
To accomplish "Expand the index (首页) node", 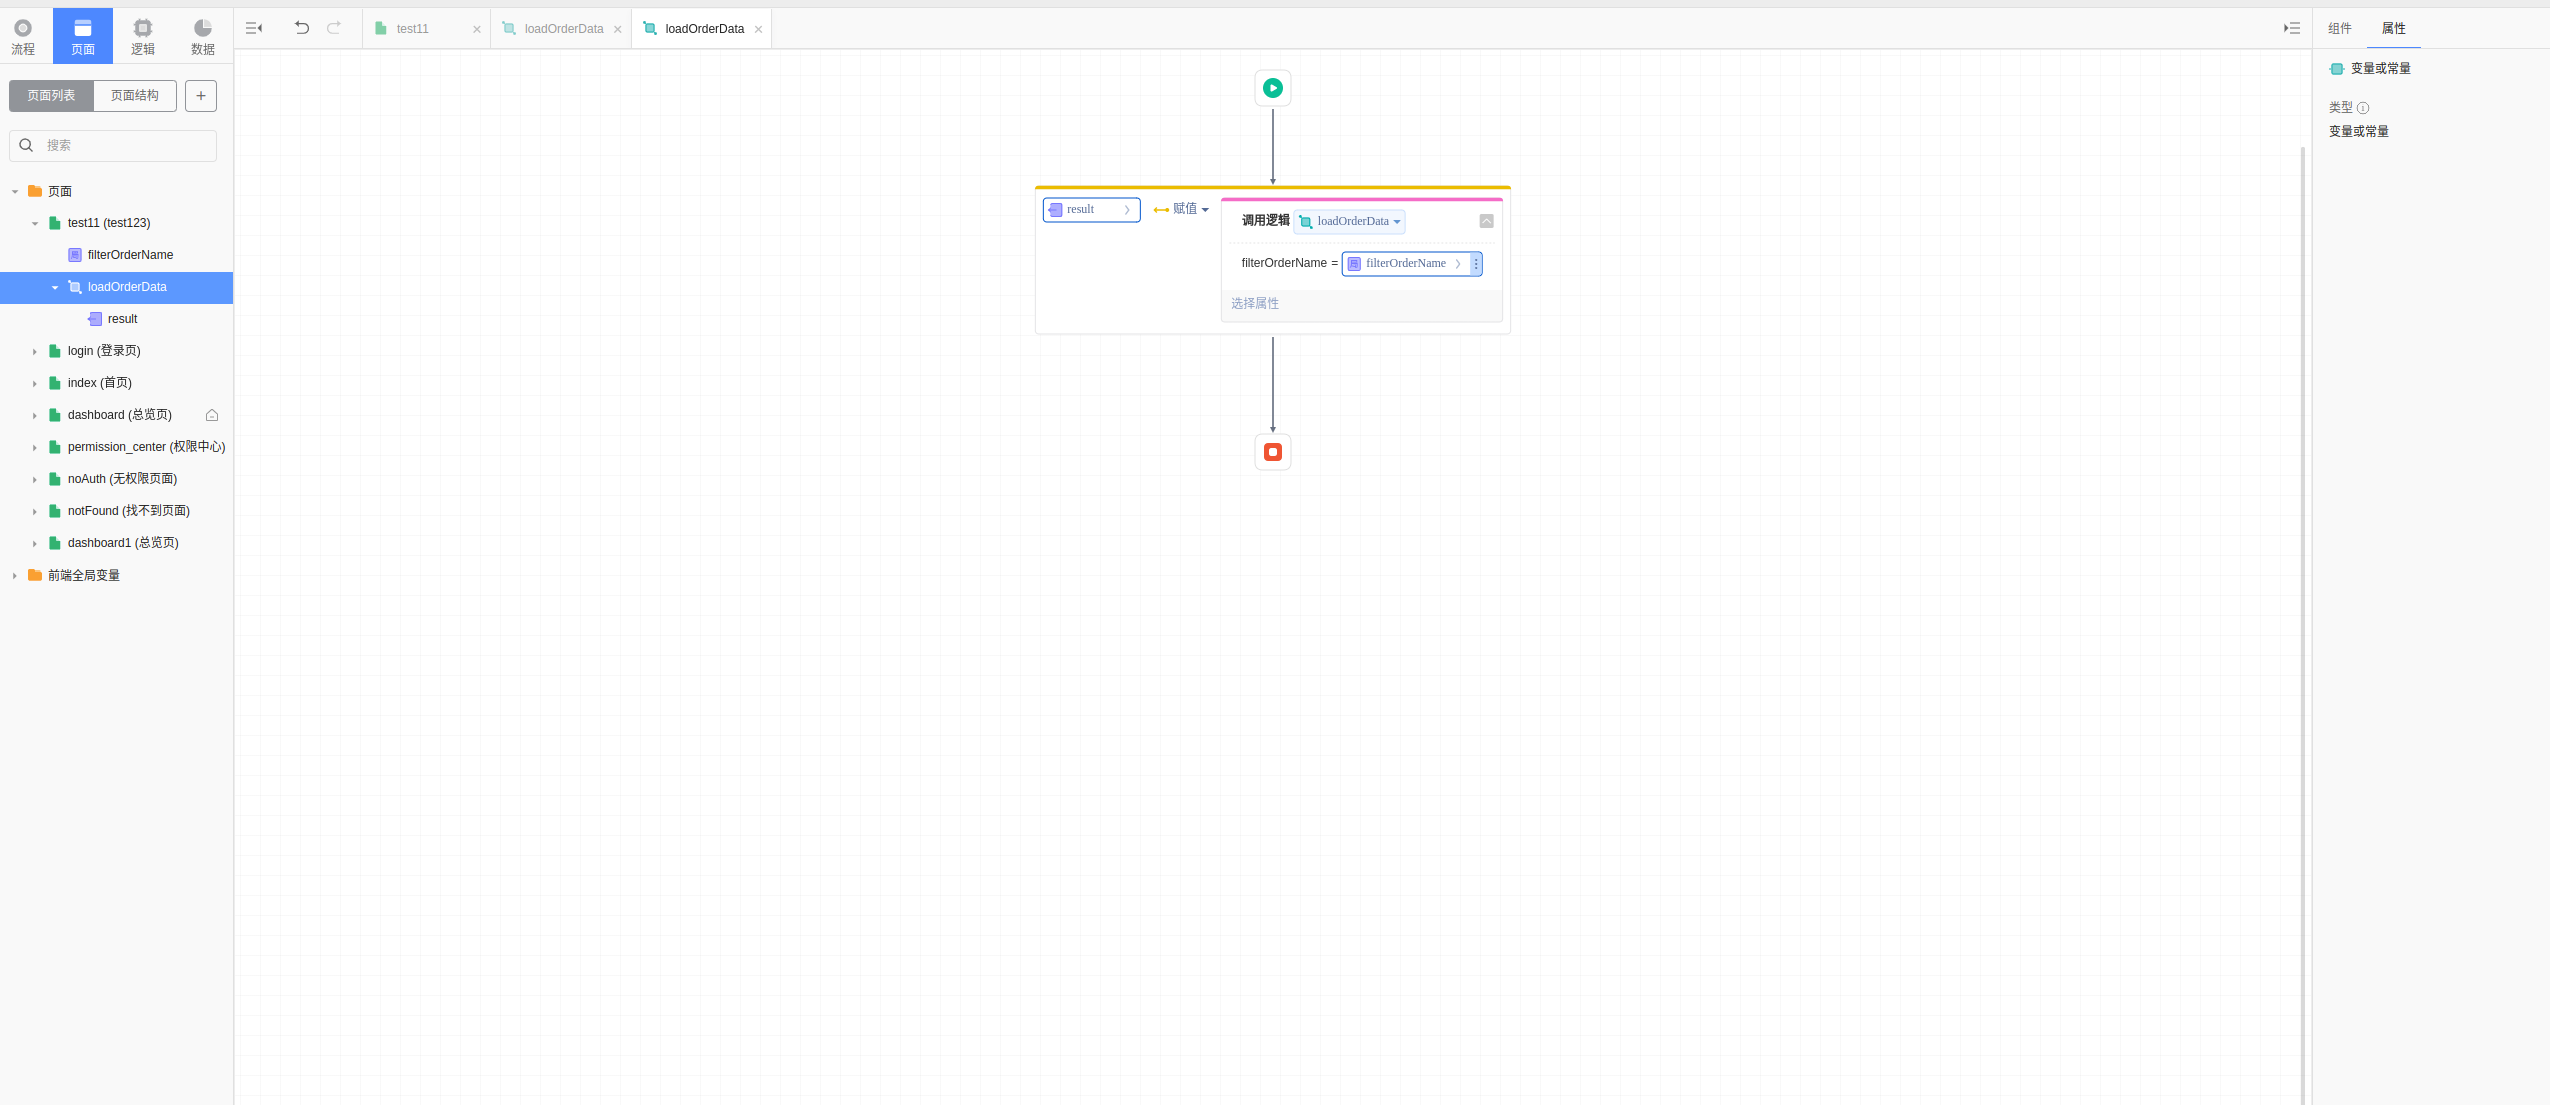I will tap(35, 383).
